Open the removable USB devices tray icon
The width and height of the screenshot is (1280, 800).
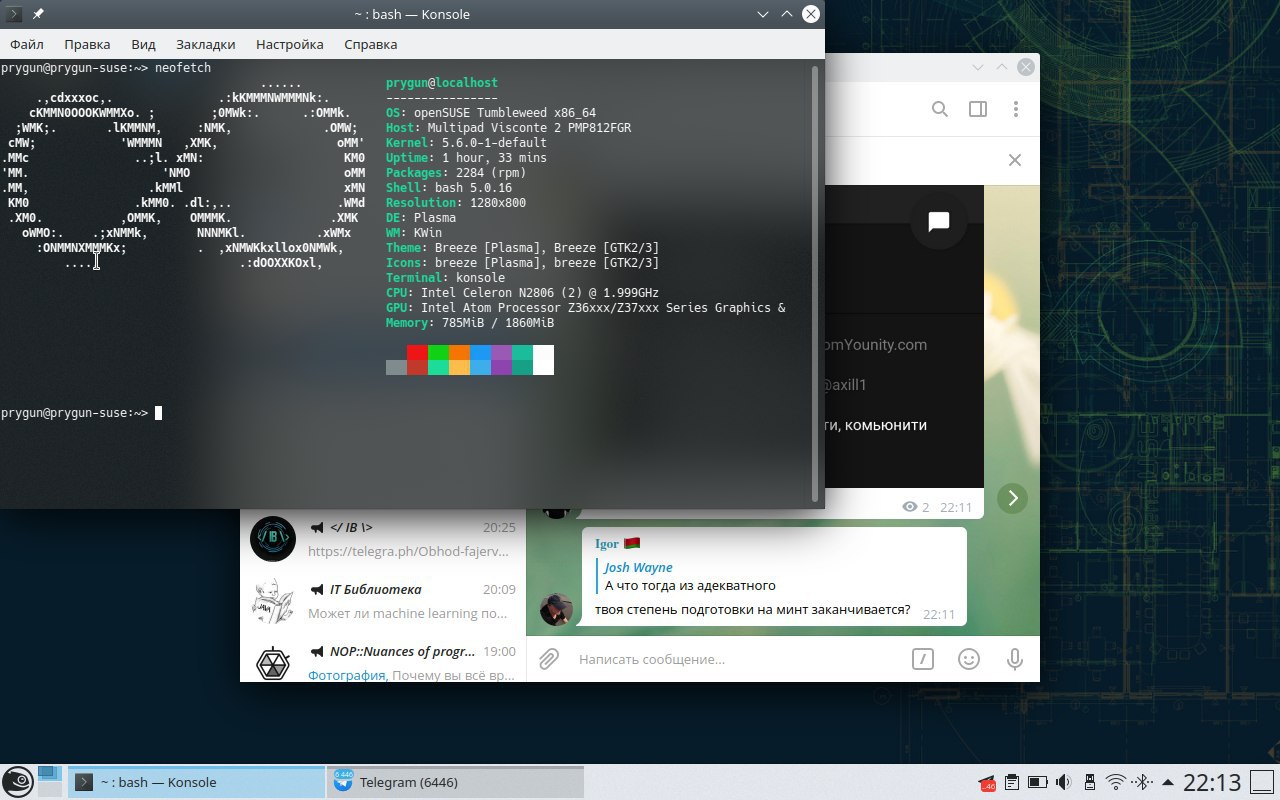[1089, 782]
